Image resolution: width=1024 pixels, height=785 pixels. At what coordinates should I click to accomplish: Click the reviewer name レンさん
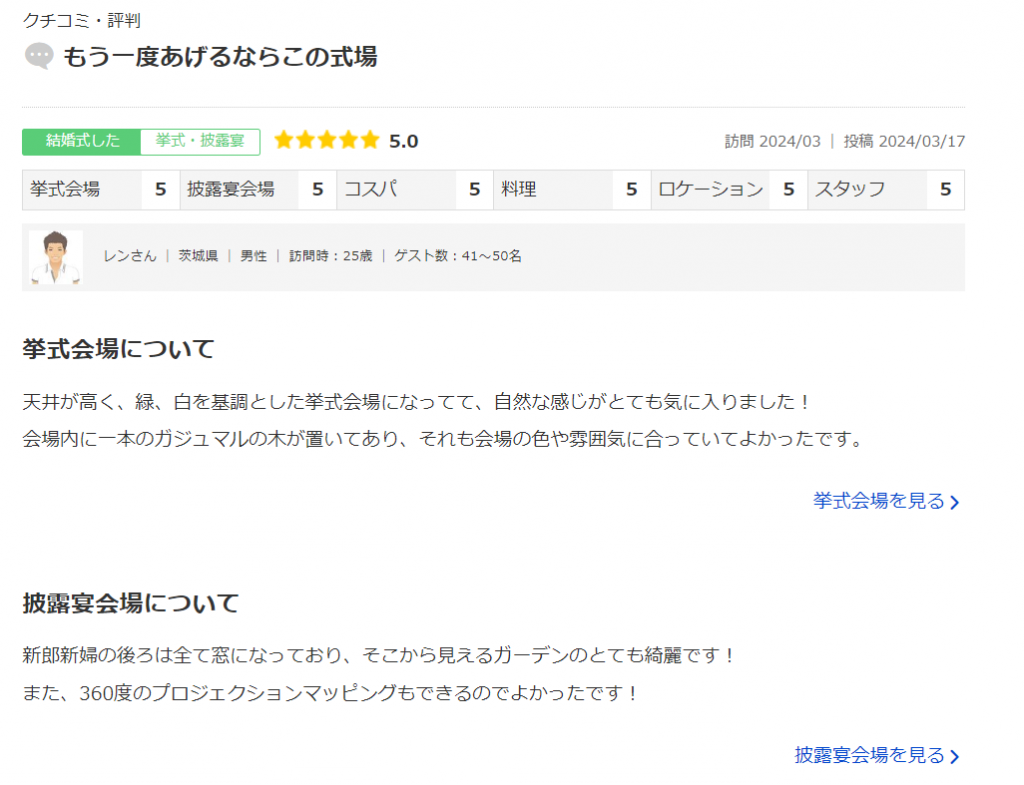click(130, 256)
